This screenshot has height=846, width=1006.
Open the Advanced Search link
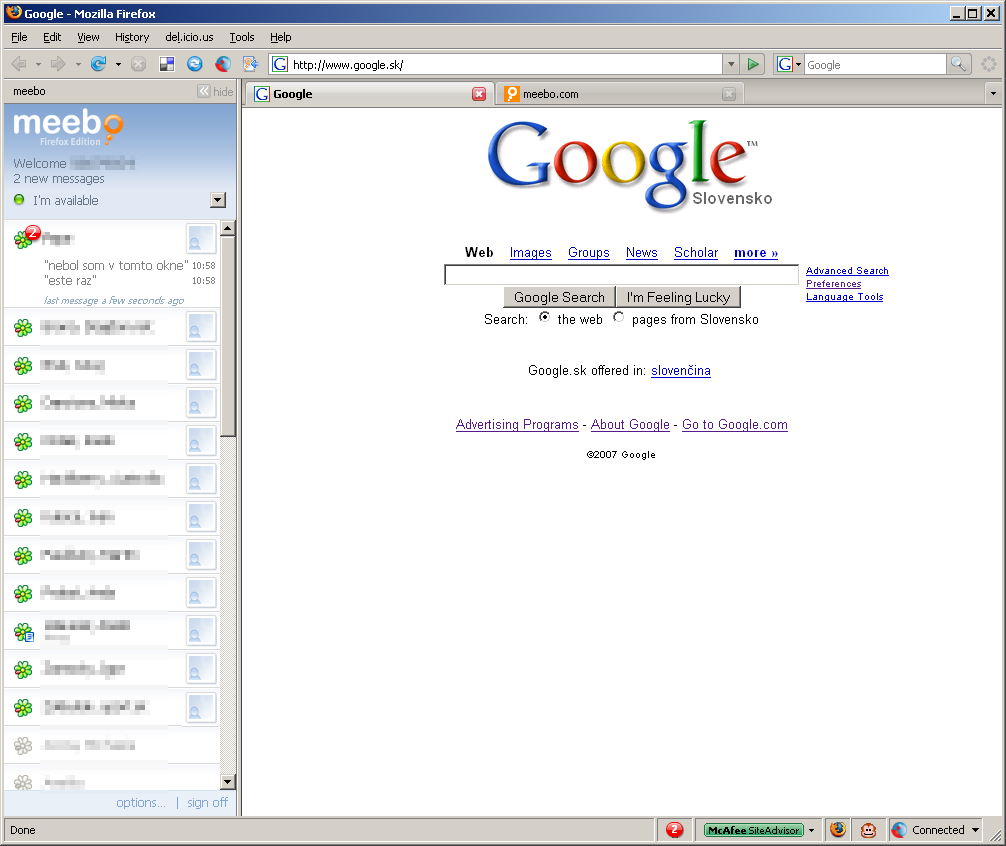point(847,271)
